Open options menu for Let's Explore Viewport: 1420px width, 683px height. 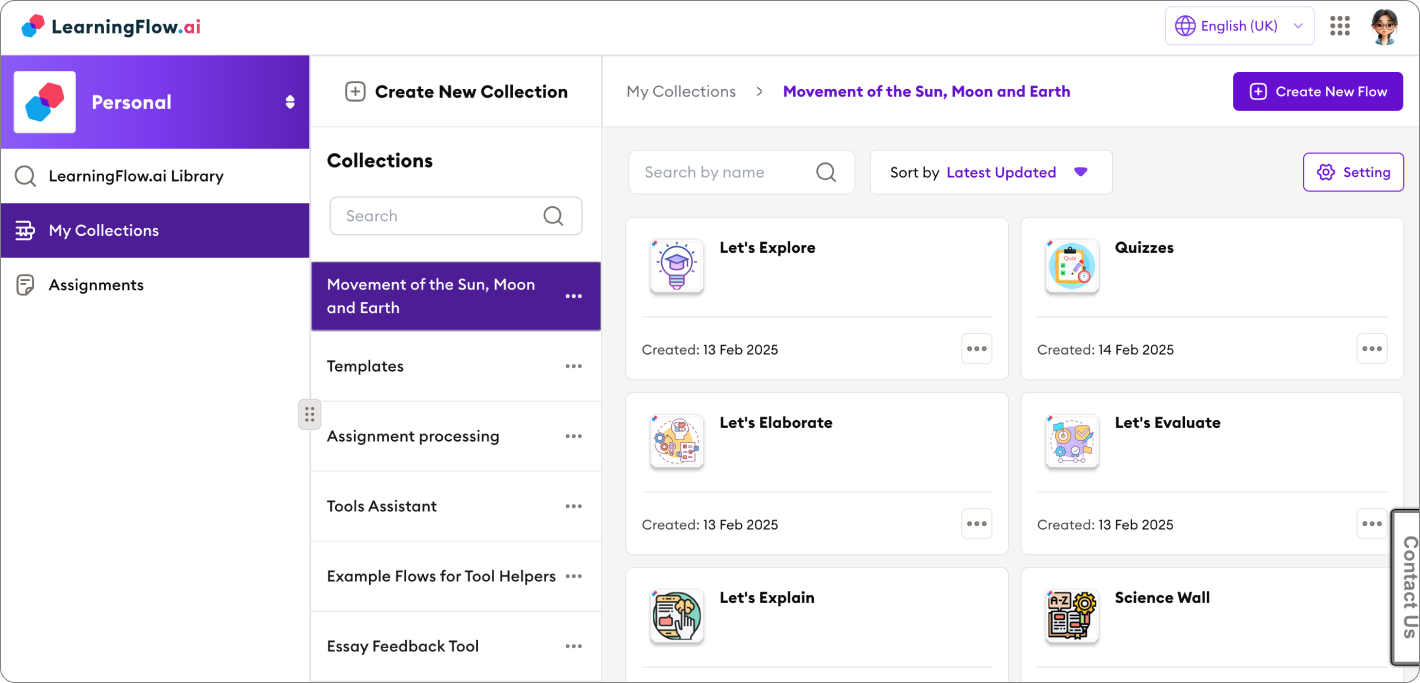(977, 349)
